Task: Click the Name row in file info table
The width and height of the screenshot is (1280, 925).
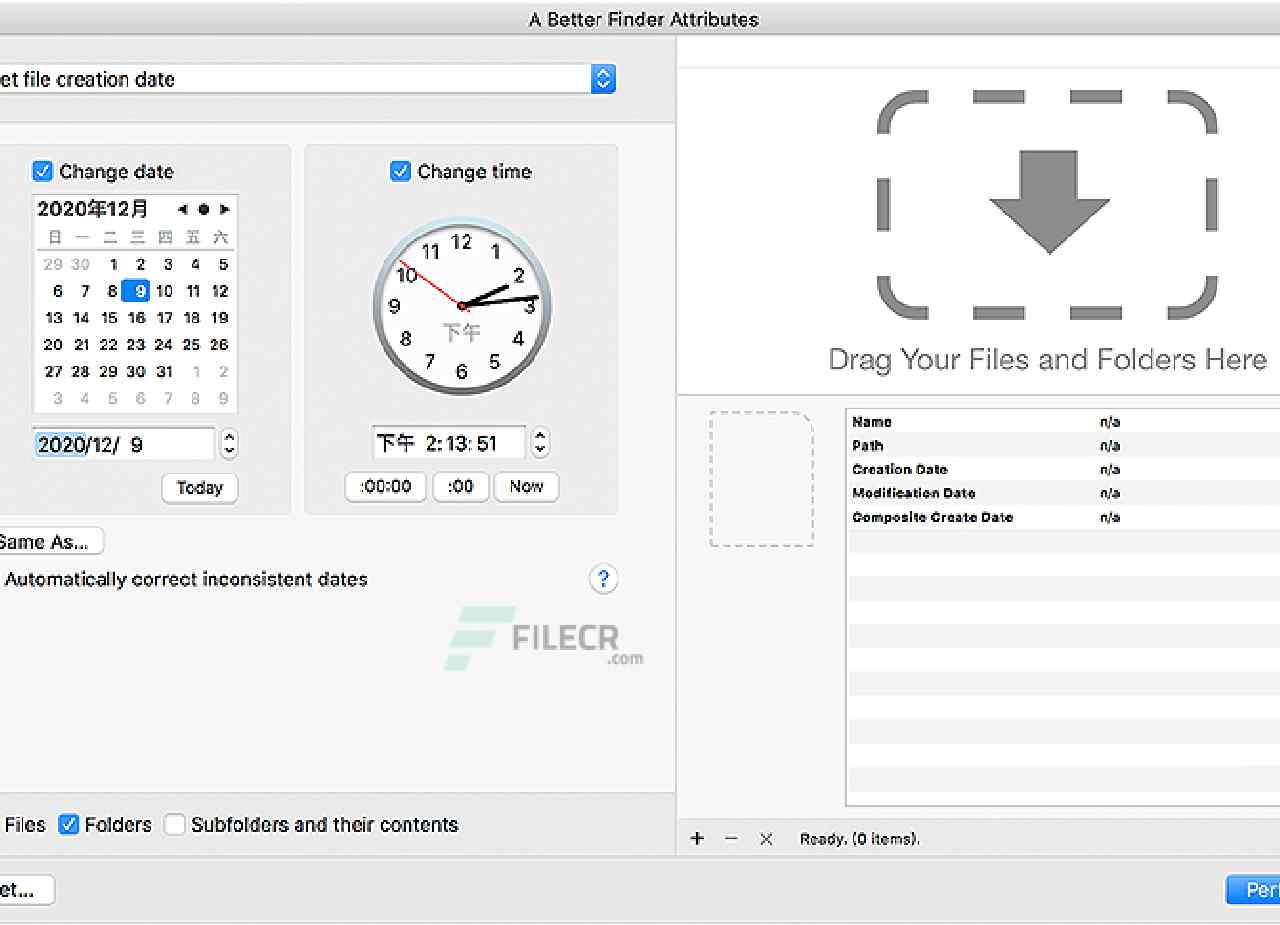Action: pos(1064,422)
